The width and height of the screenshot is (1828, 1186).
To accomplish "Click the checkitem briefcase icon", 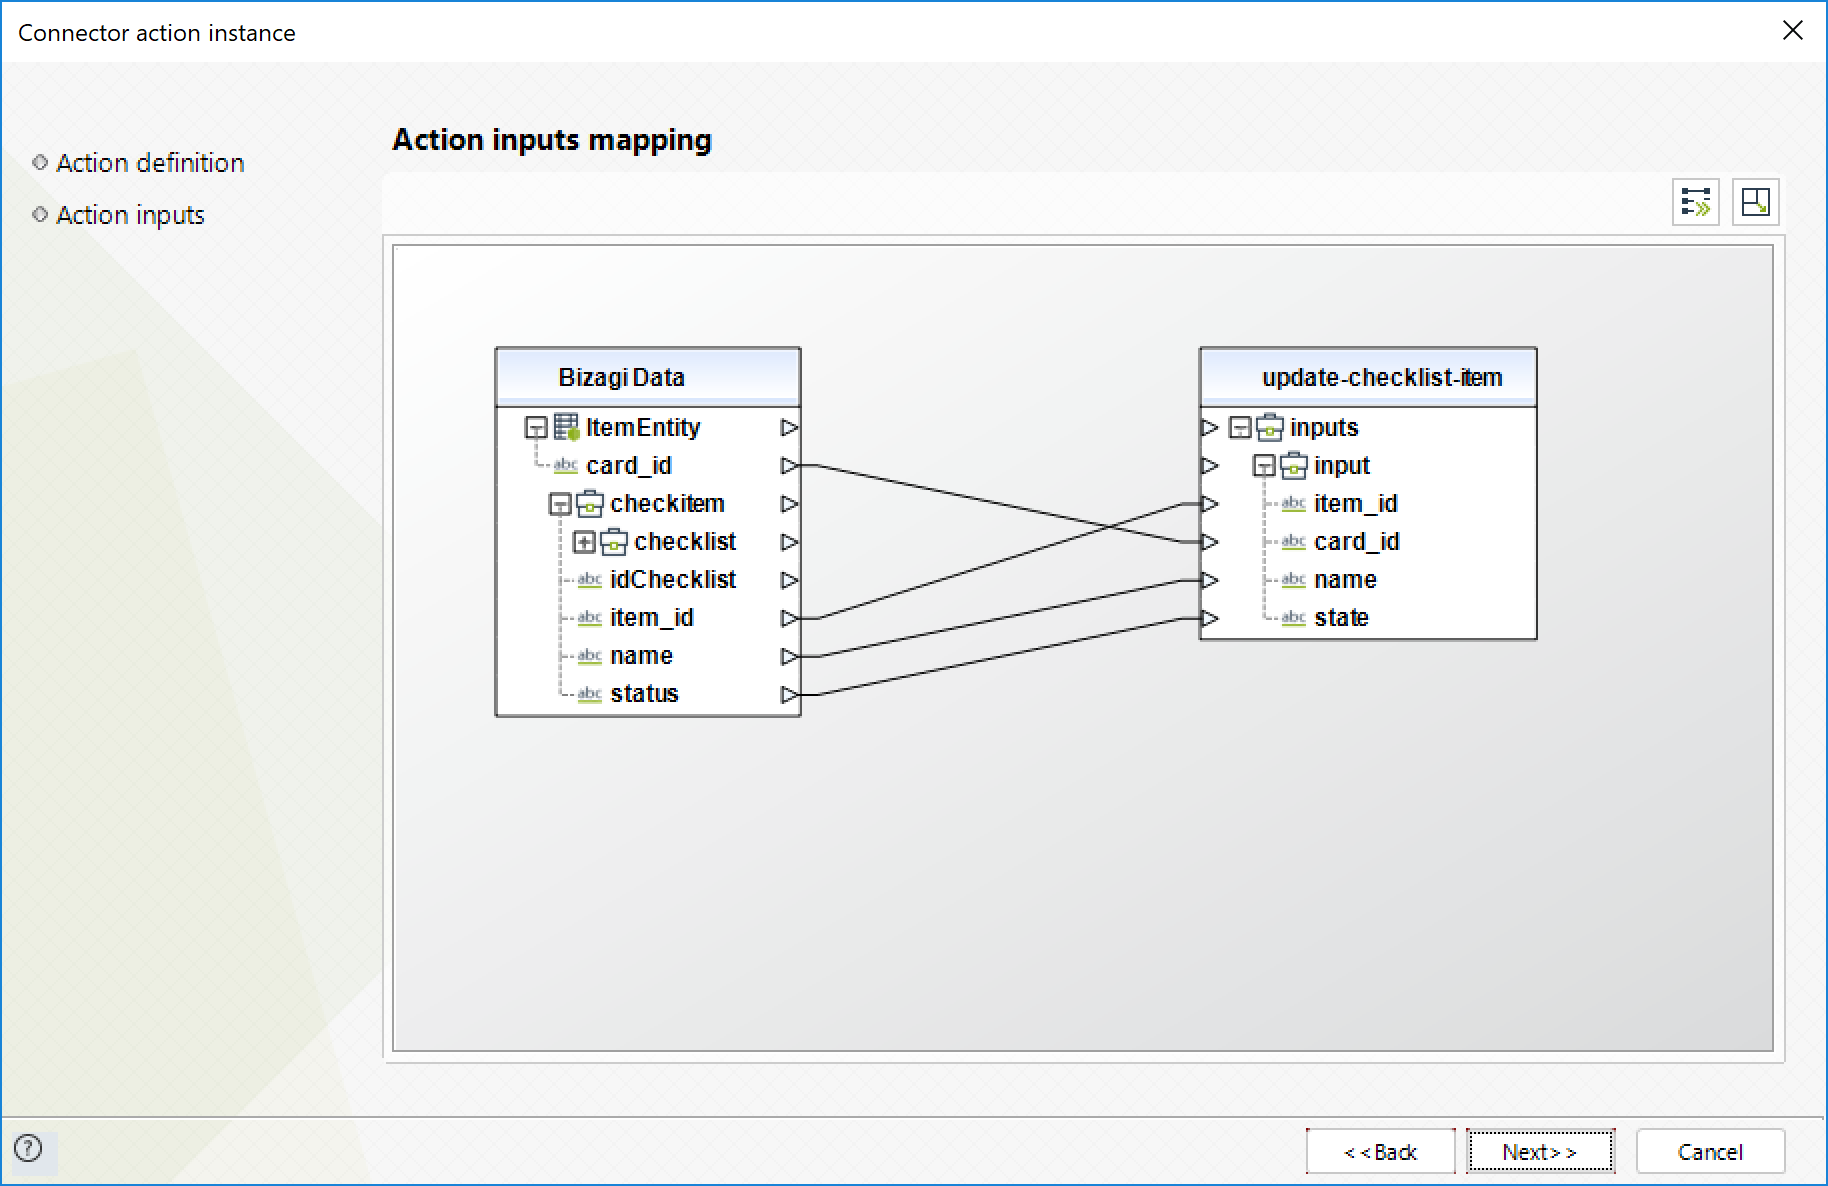I will pos(589,503).
